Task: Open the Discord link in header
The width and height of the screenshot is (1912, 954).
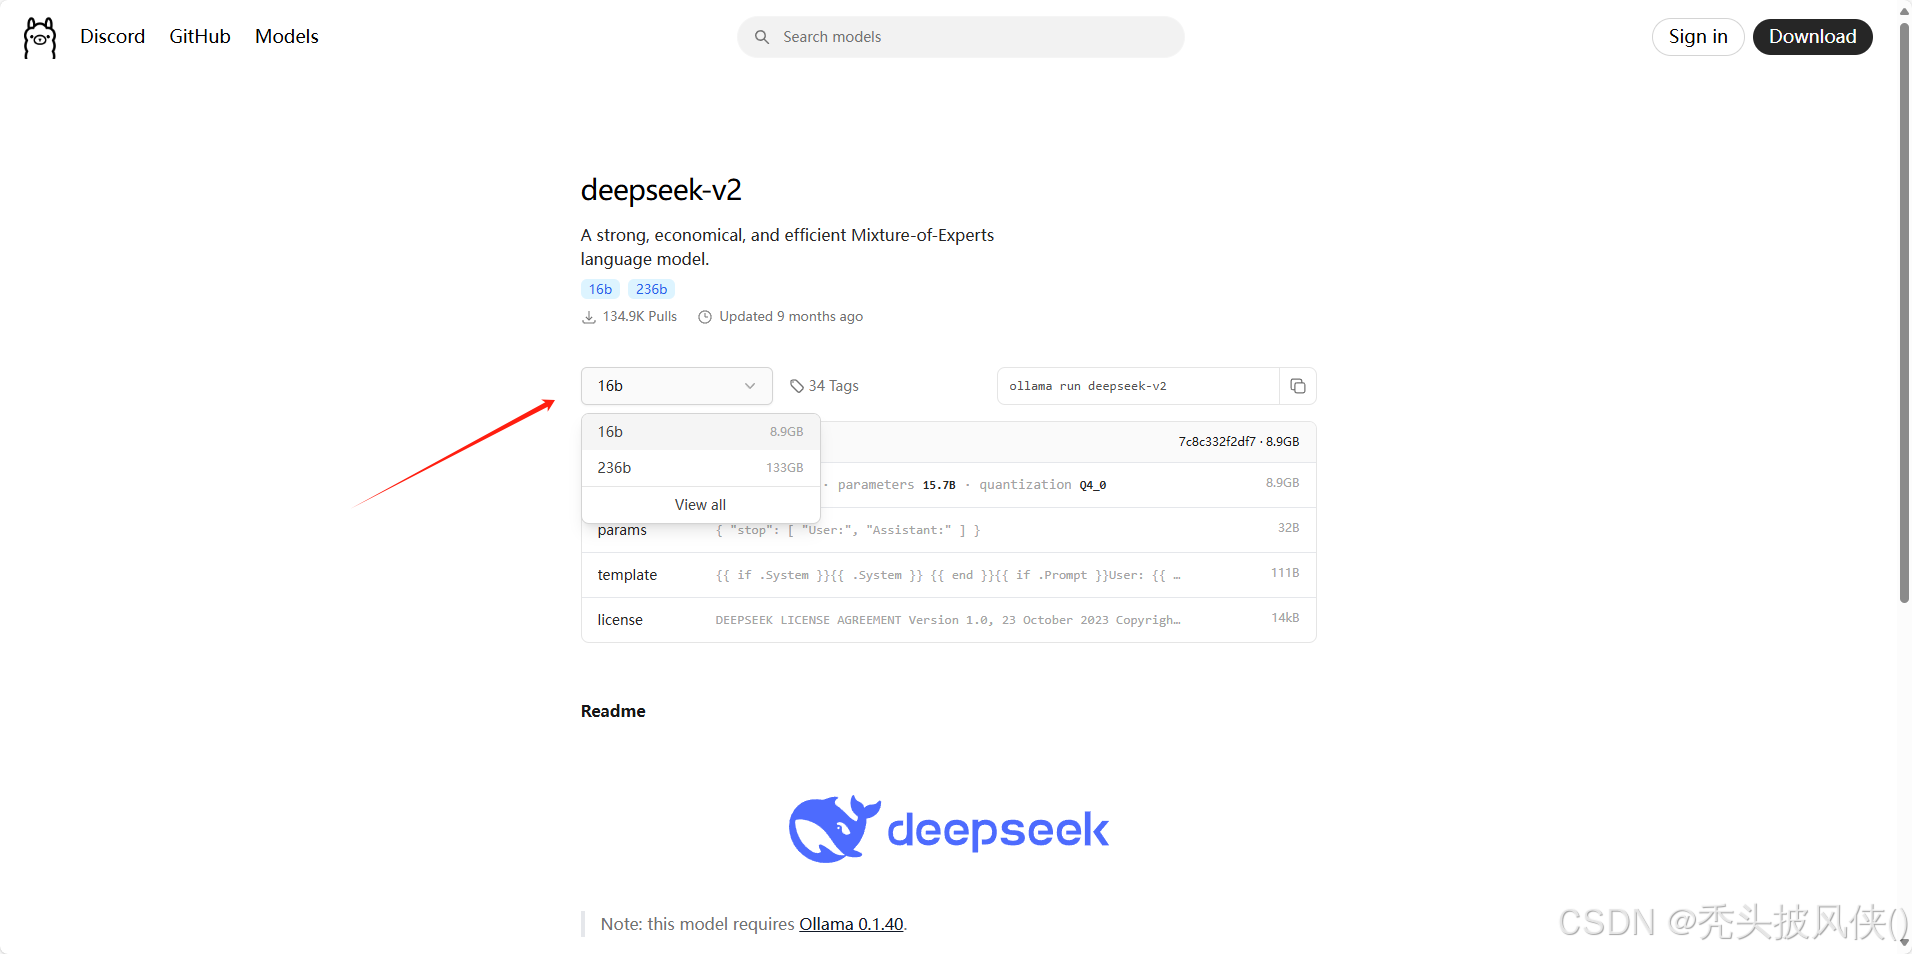Action: 112,36
